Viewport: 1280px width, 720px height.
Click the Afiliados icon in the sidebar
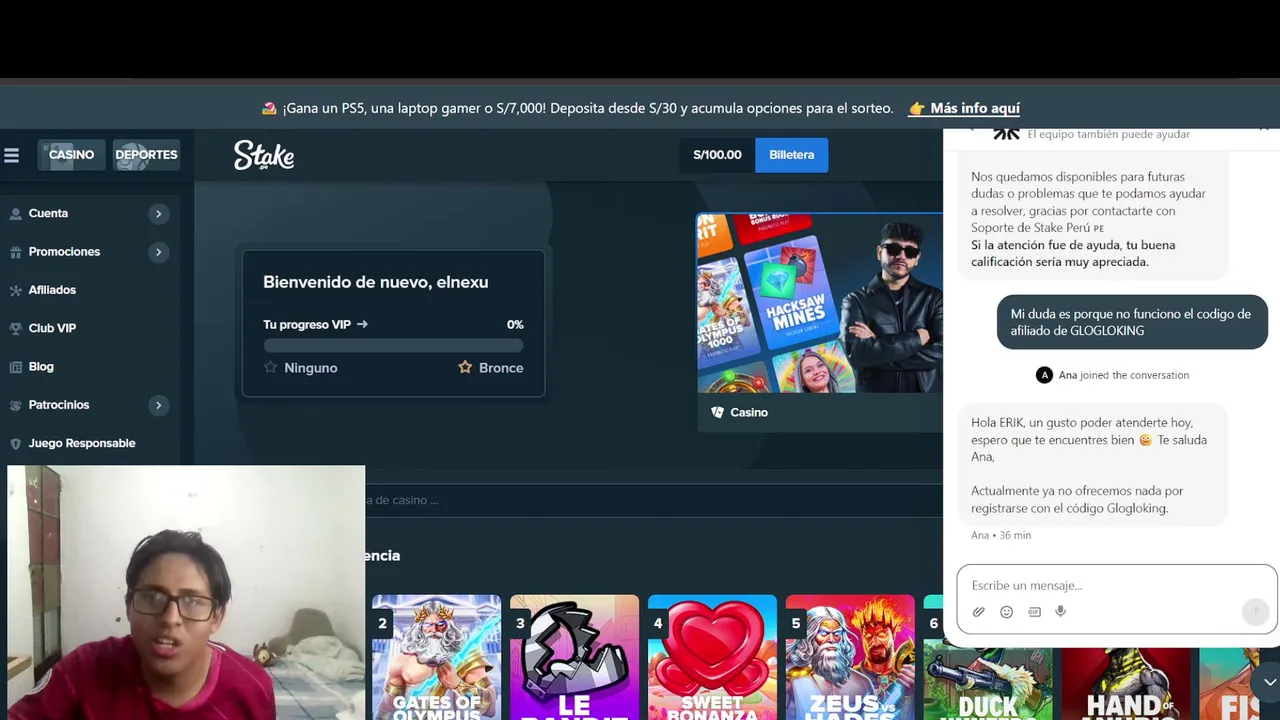(x=15, y=290)
